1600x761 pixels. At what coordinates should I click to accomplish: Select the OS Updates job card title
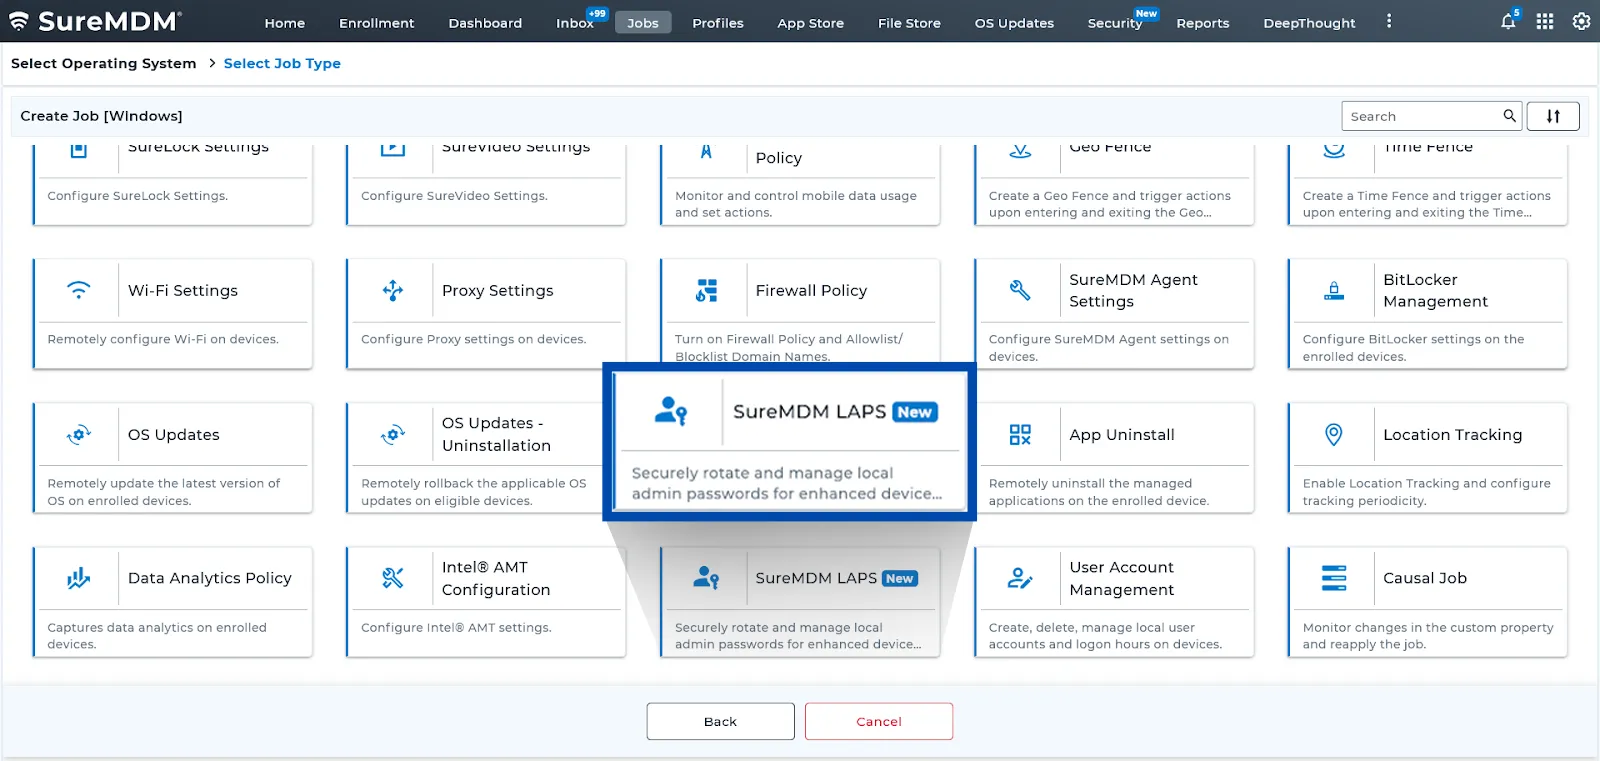(174, 434)
